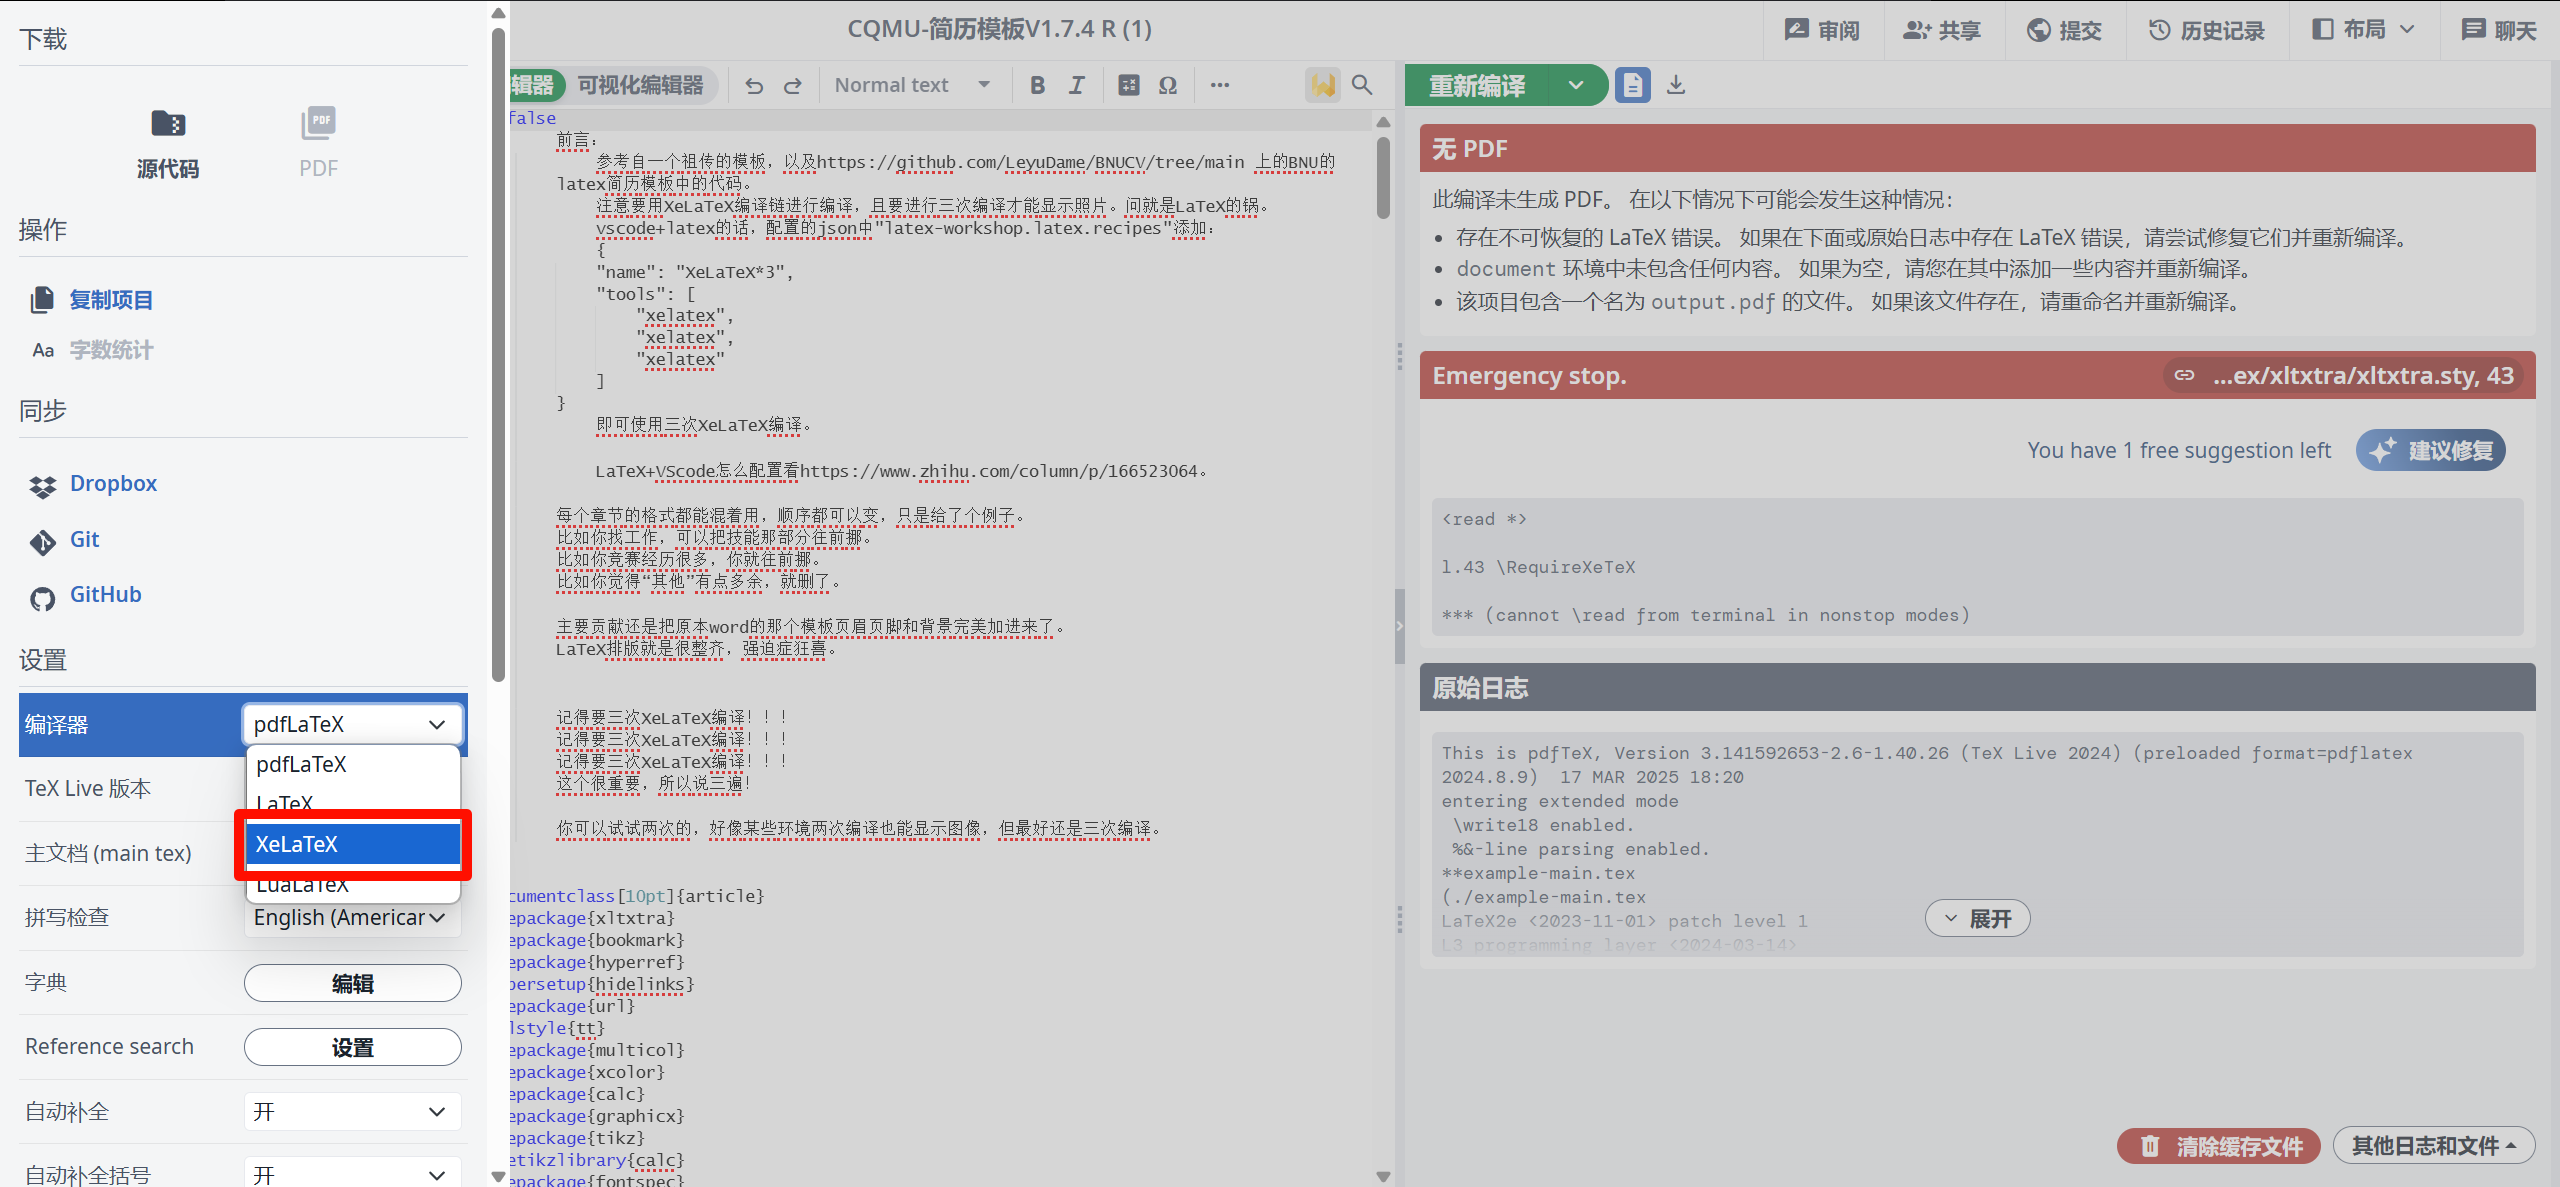
Task: Open logs via document icon
Action: tap(1632, 86)
